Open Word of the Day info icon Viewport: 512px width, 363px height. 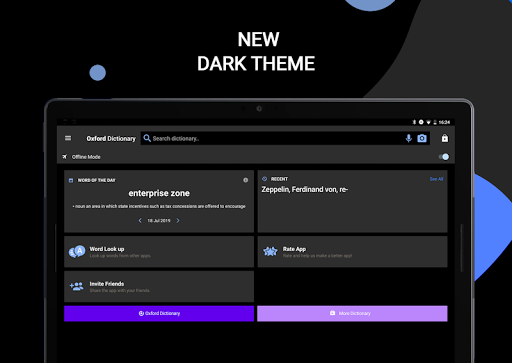click(x=246, y=180)
